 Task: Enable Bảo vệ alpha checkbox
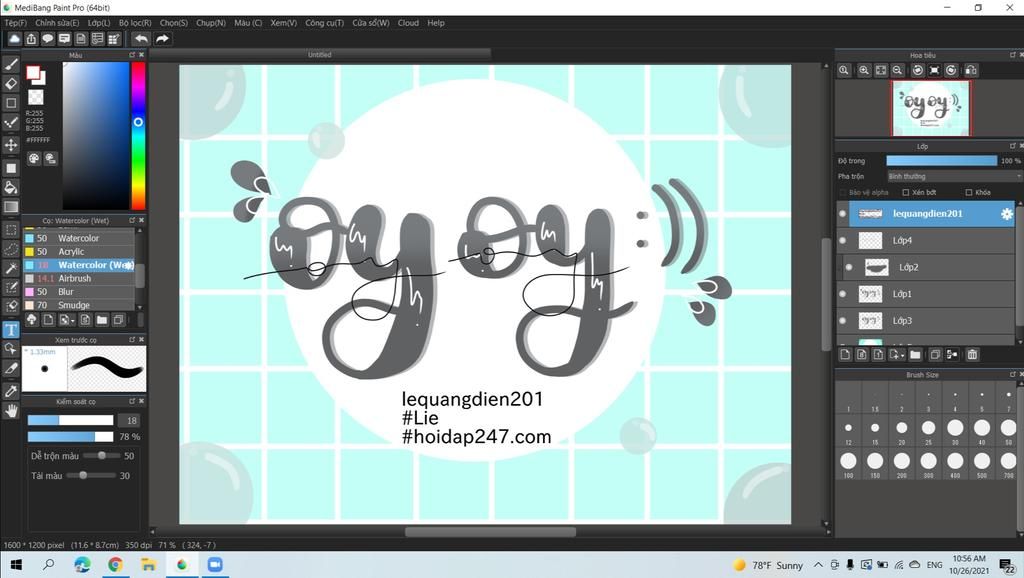click(x=842, y=193)
